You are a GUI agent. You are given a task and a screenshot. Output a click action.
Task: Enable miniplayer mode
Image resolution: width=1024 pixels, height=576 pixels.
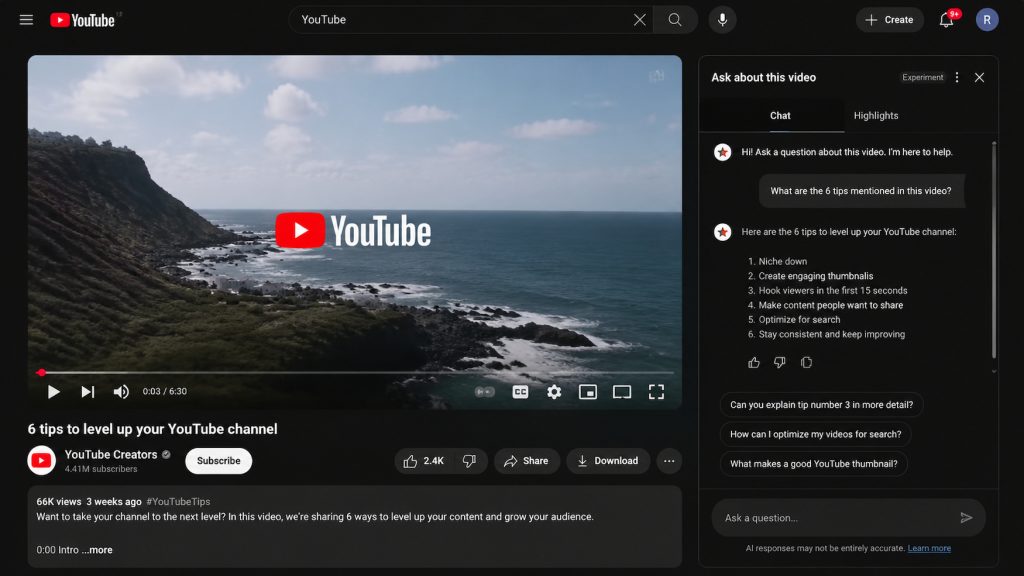pyautogui.click(x=588, y=391)
